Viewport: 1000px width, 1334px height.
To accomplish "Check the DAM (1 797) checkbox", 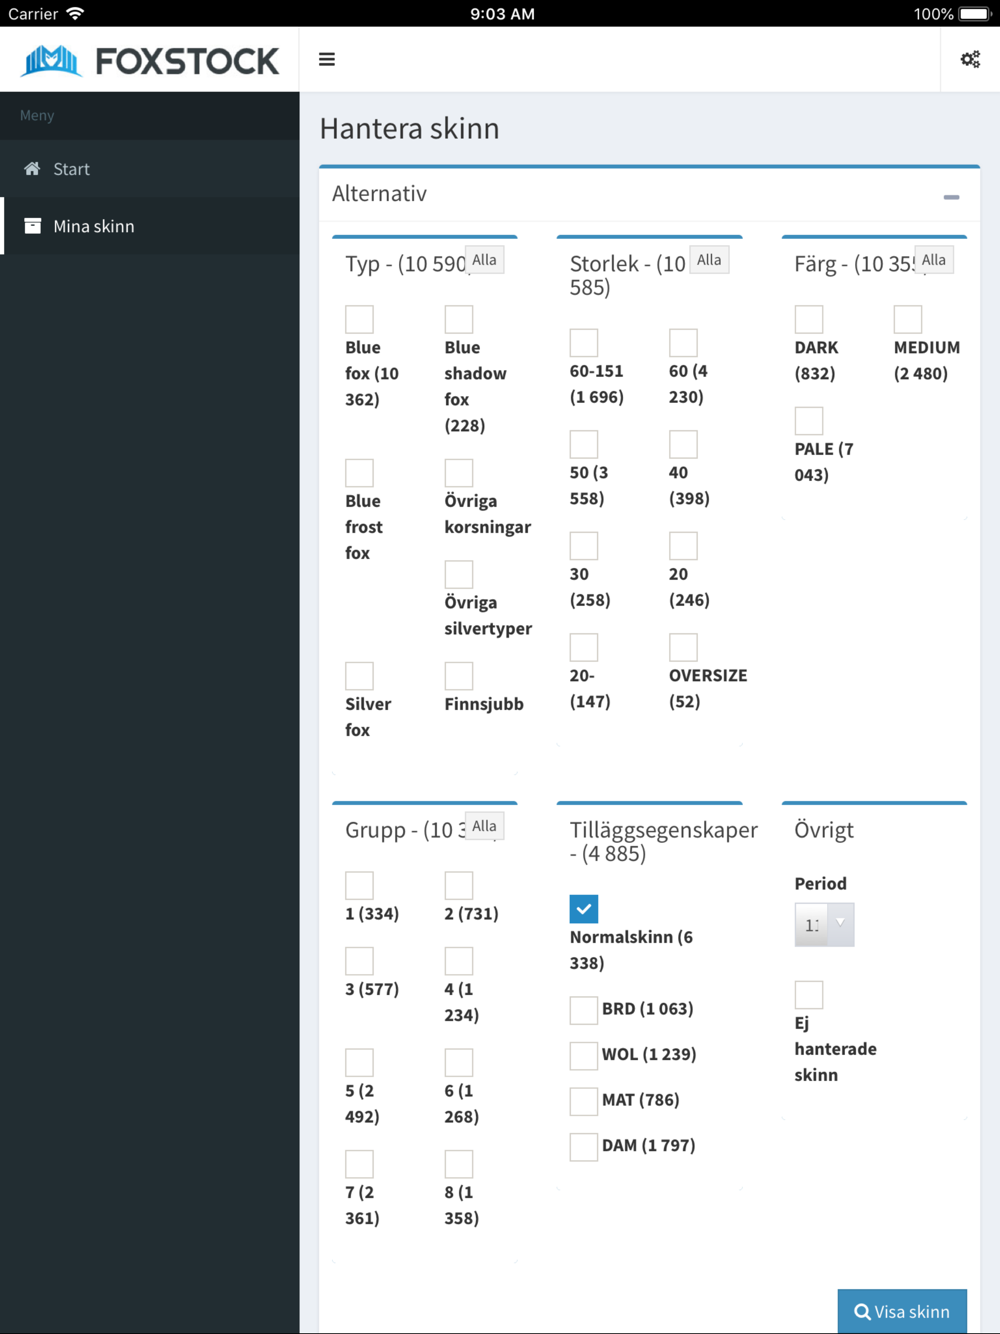I will point(584,1146).
